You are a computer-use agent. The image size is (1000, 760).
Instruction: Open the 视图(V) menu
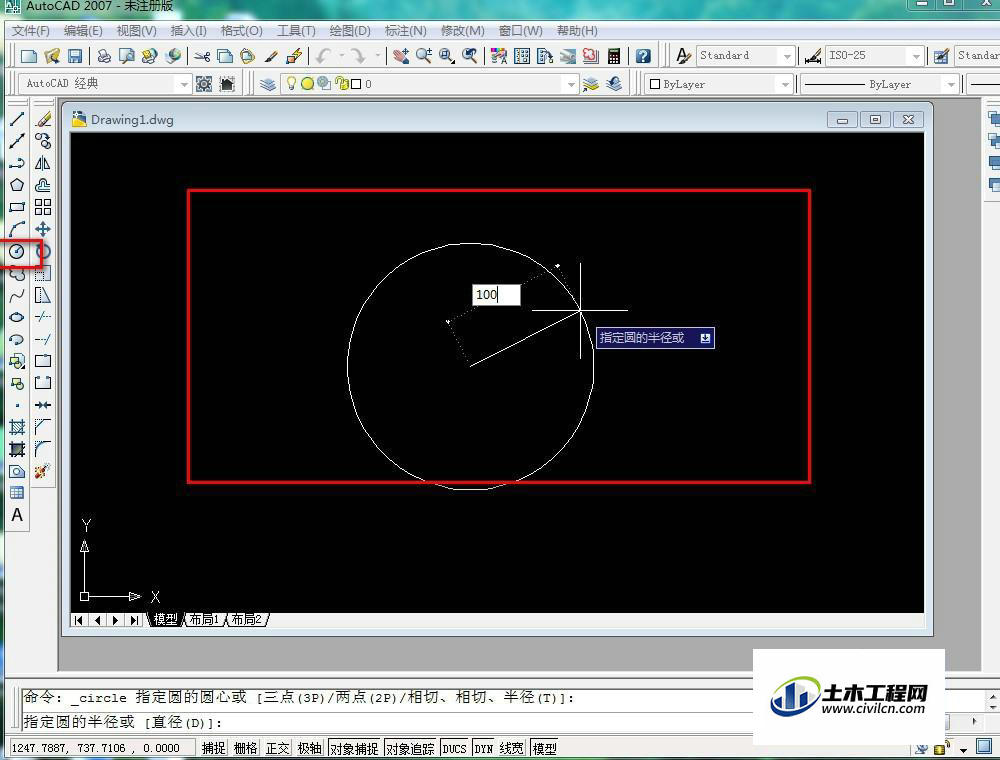[136, 31]
